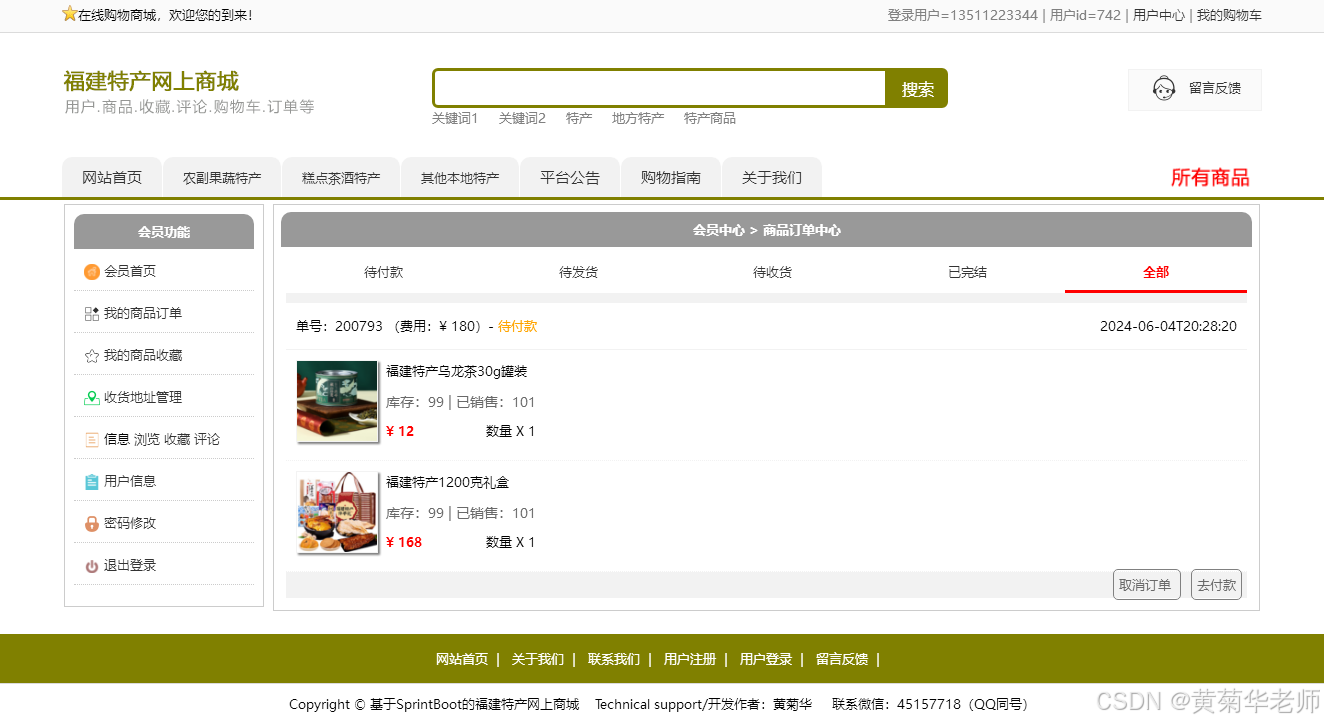Click the 去付款 button
1324x723 pixels.
pos(1216,585)
